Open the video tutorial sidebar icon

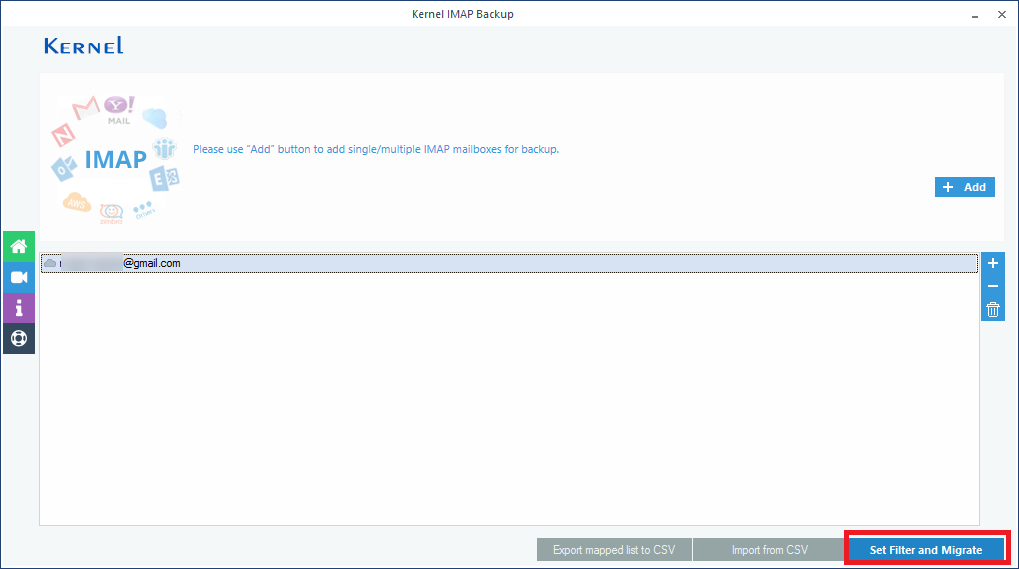pyautogui.click(x=19, y=277)
